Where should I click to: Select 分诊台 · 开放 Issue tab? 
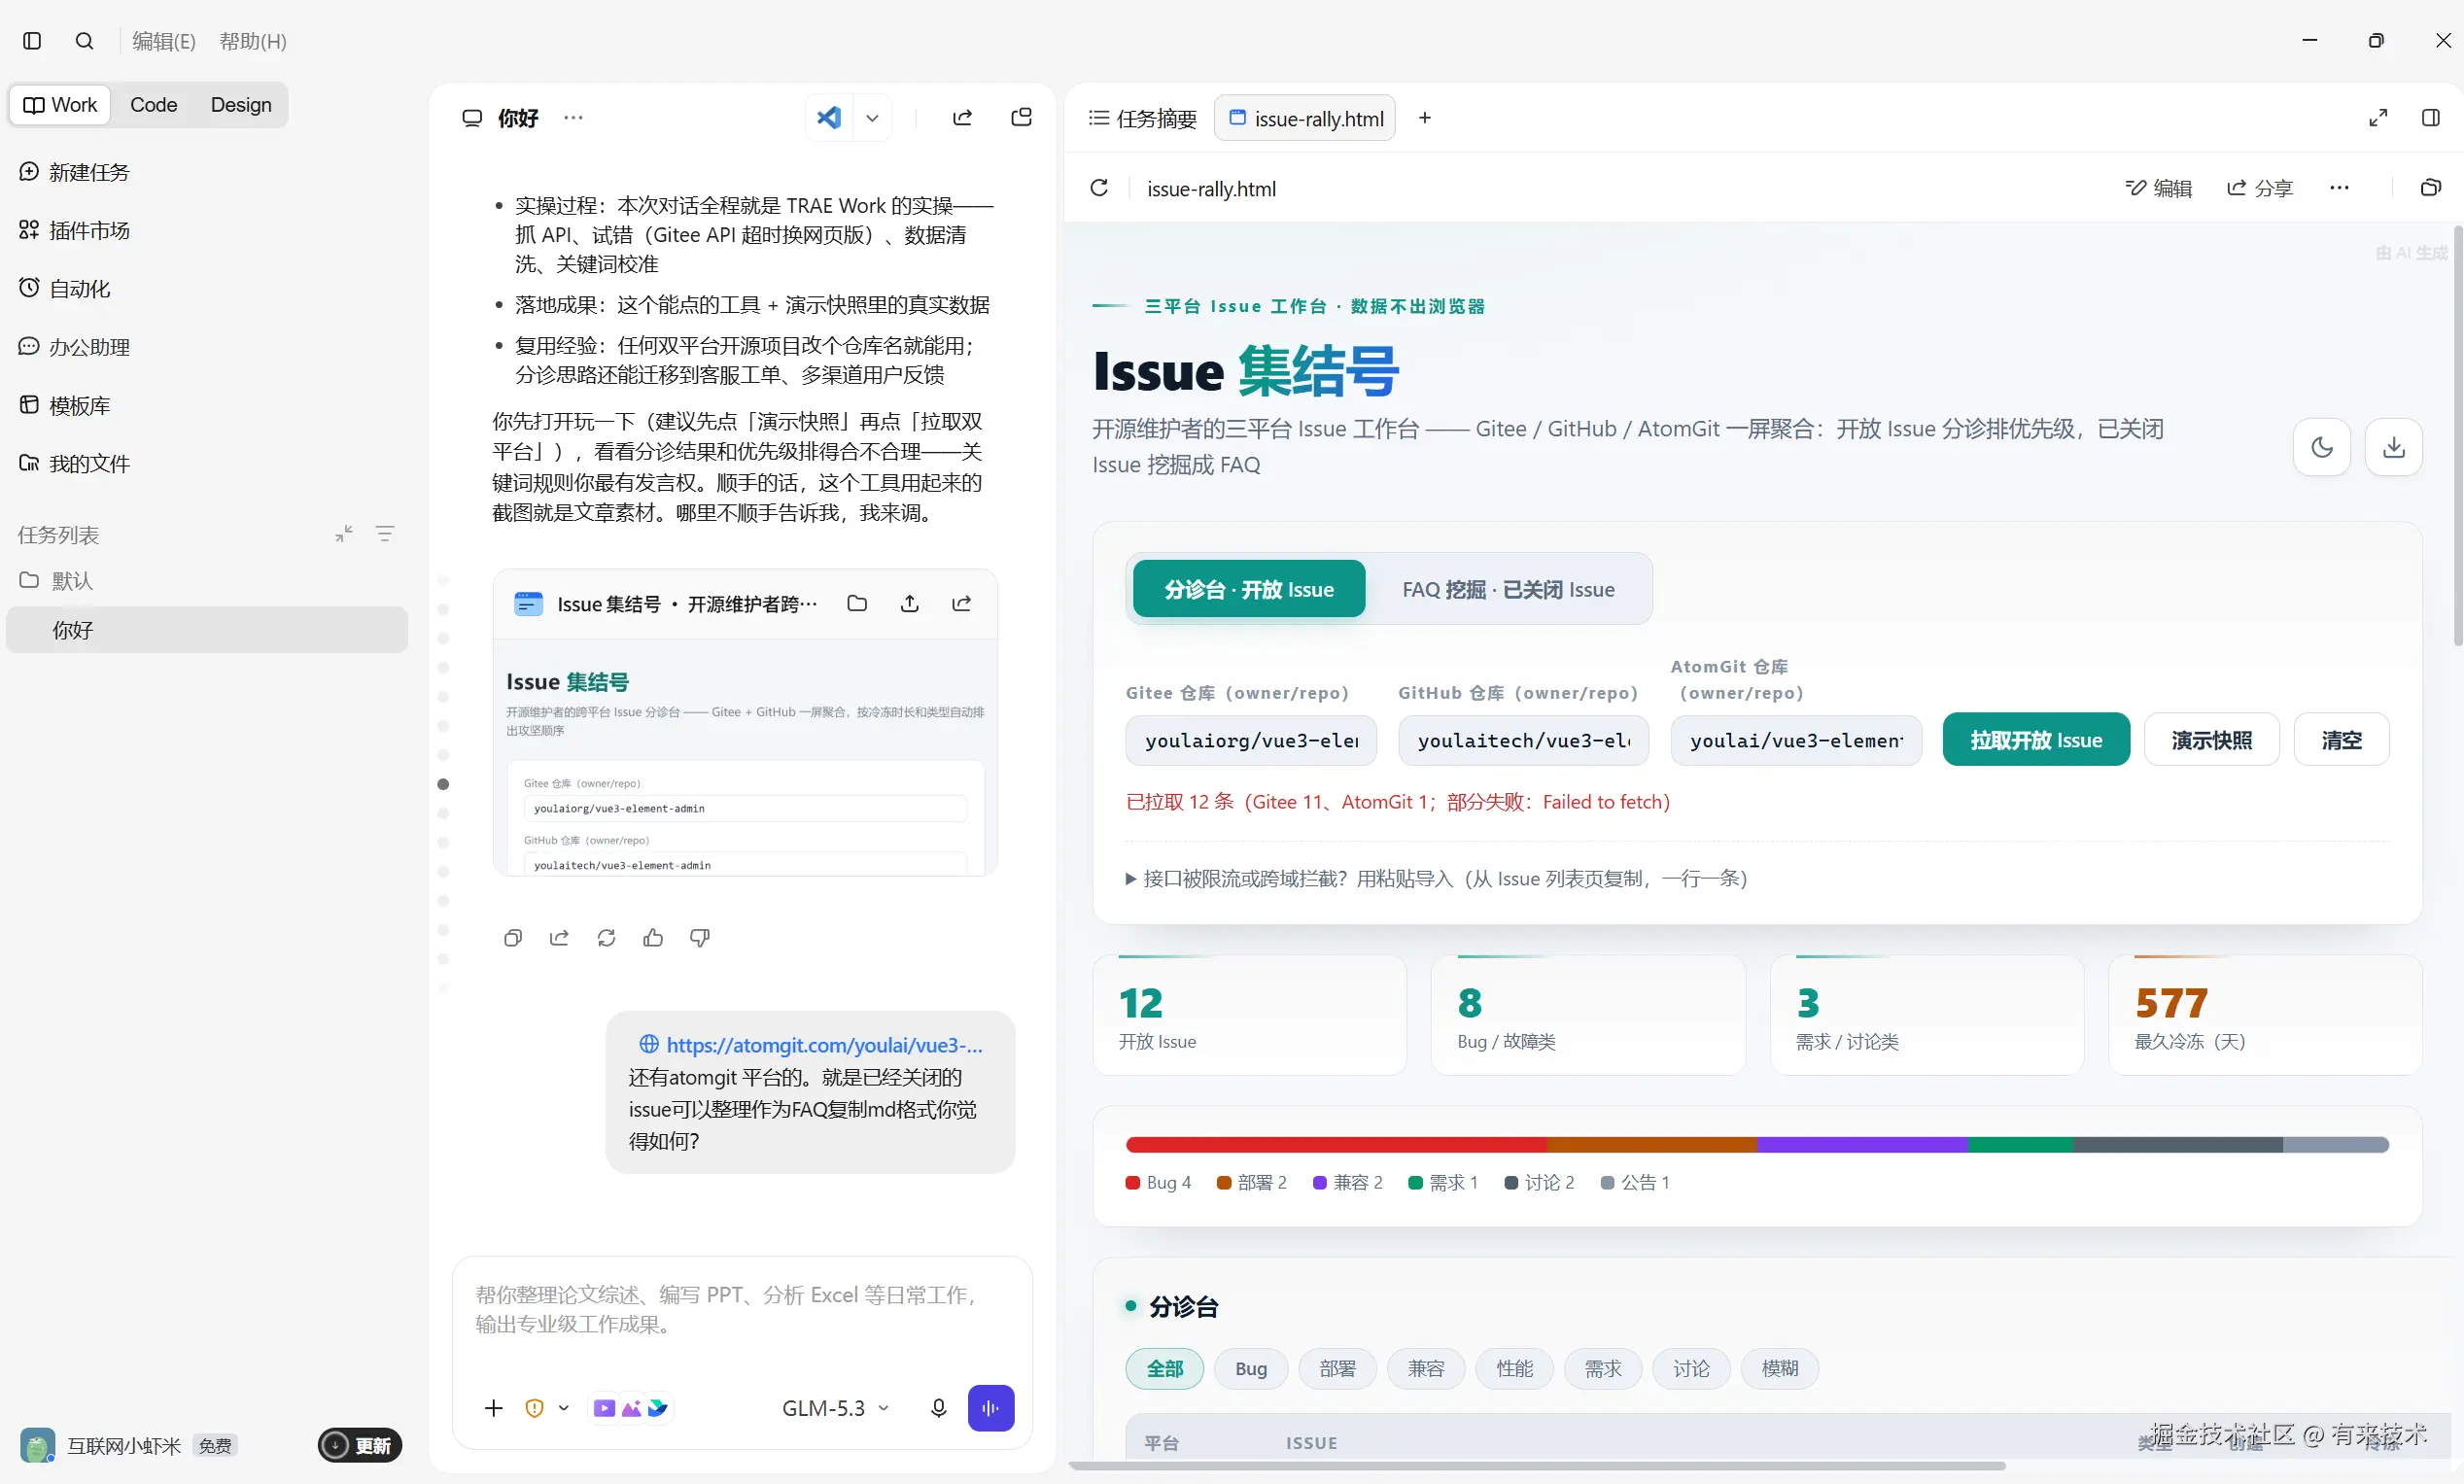pyautogui.click(x=1249, y=589)
